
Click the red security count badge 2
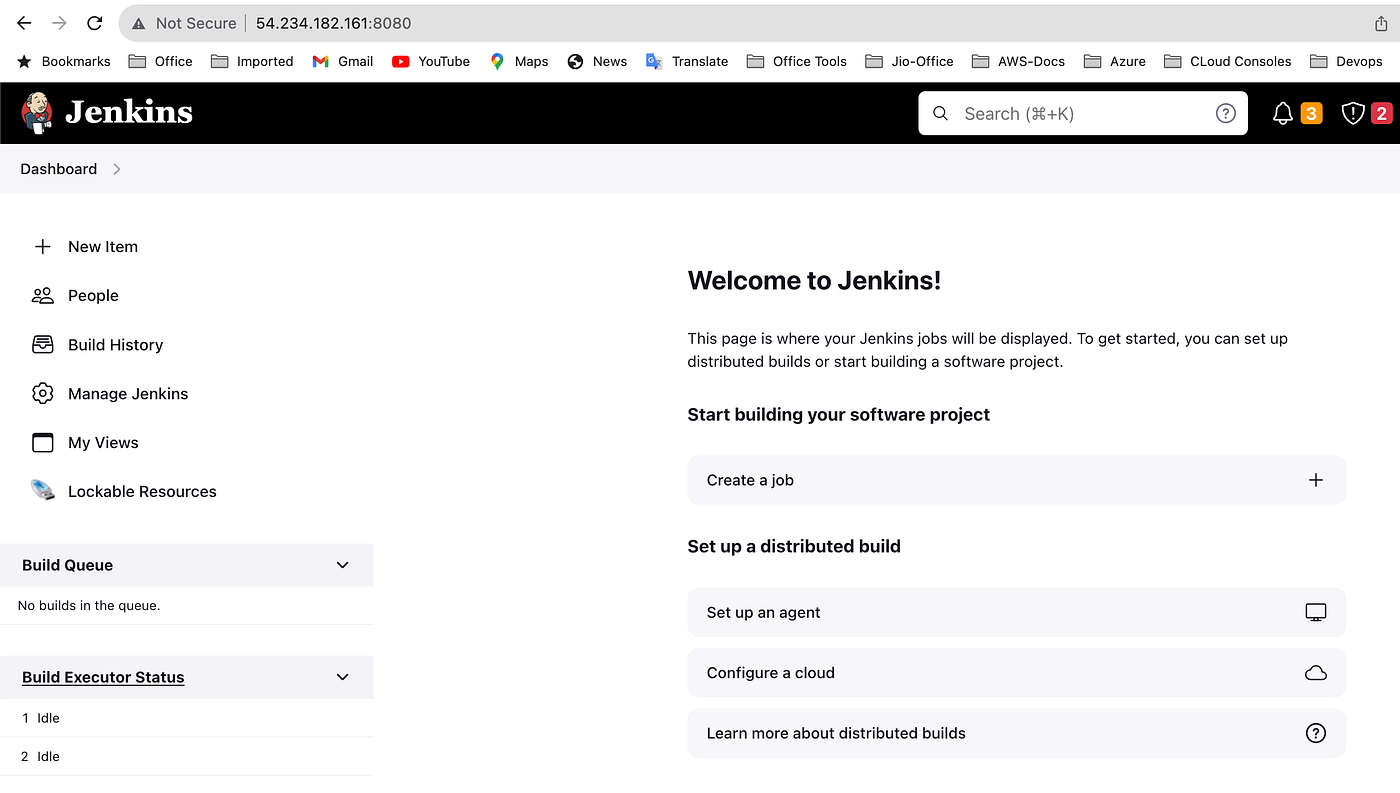1381,113
